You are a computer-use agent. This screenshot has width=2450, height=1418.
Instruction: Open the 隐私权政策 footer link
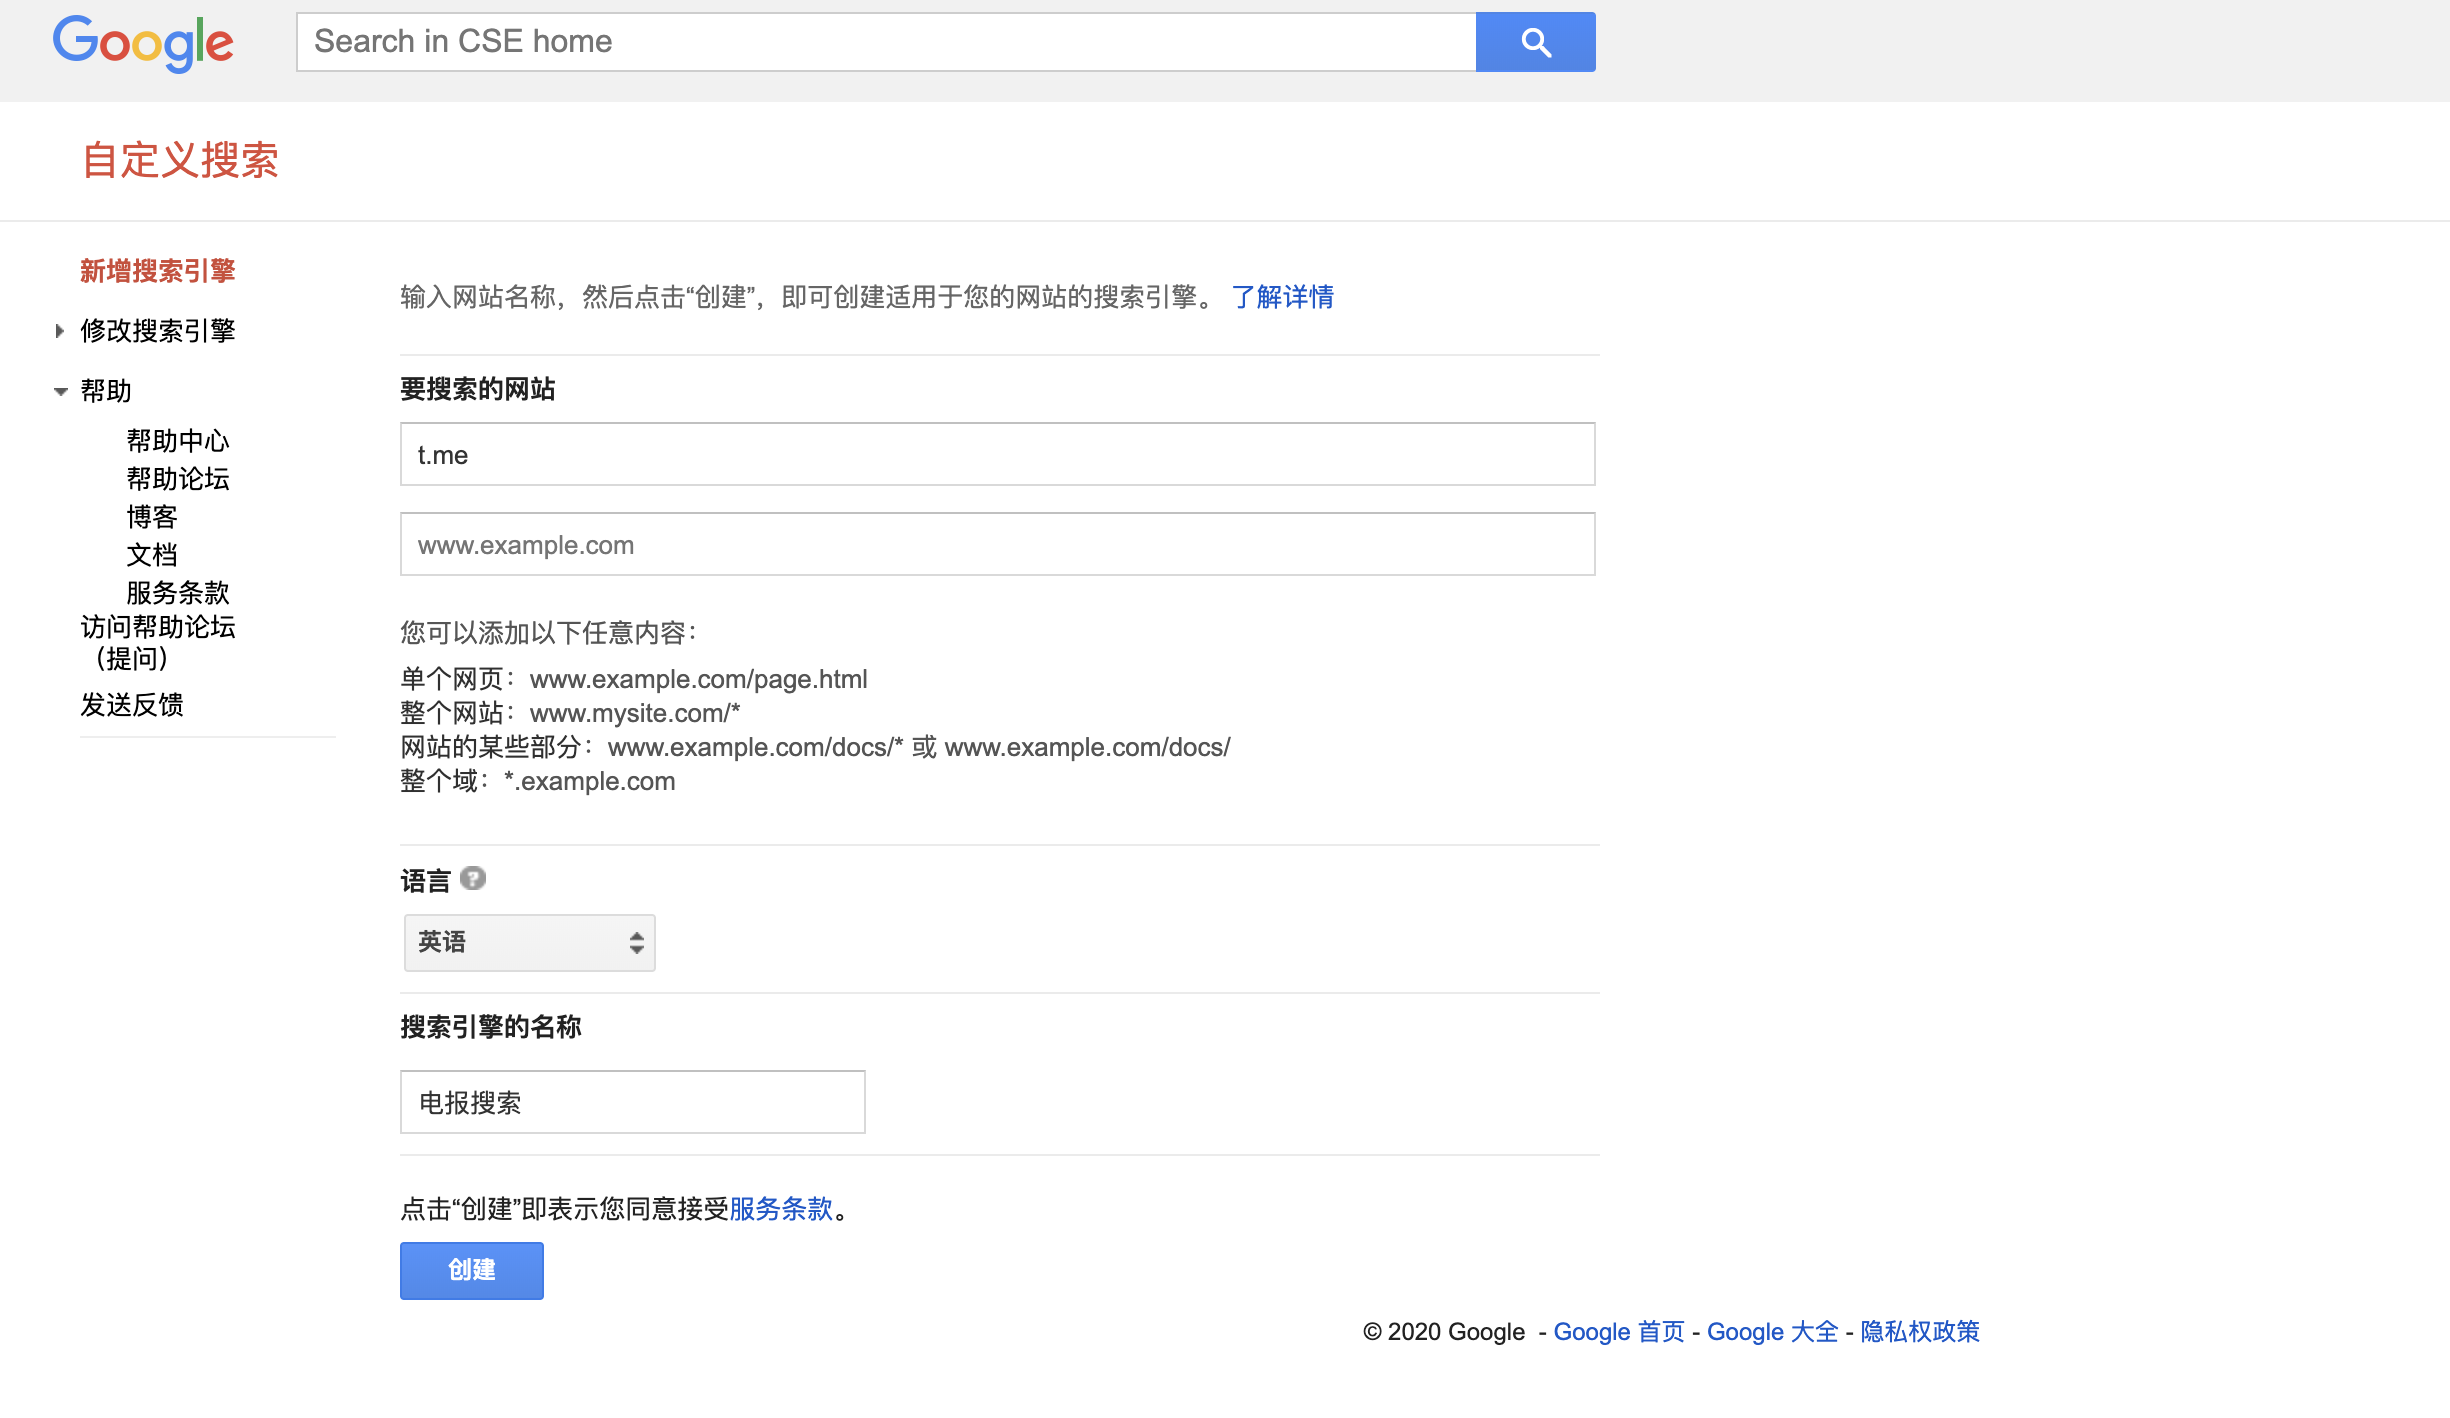pos(1919,1332)
